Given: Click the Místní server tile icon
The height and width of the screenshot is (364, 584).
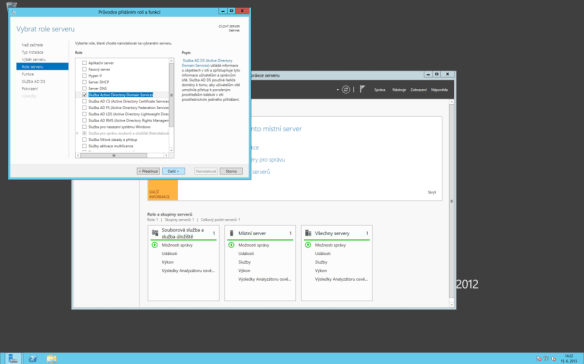Looking at the screenshot, I should [231, 233].
